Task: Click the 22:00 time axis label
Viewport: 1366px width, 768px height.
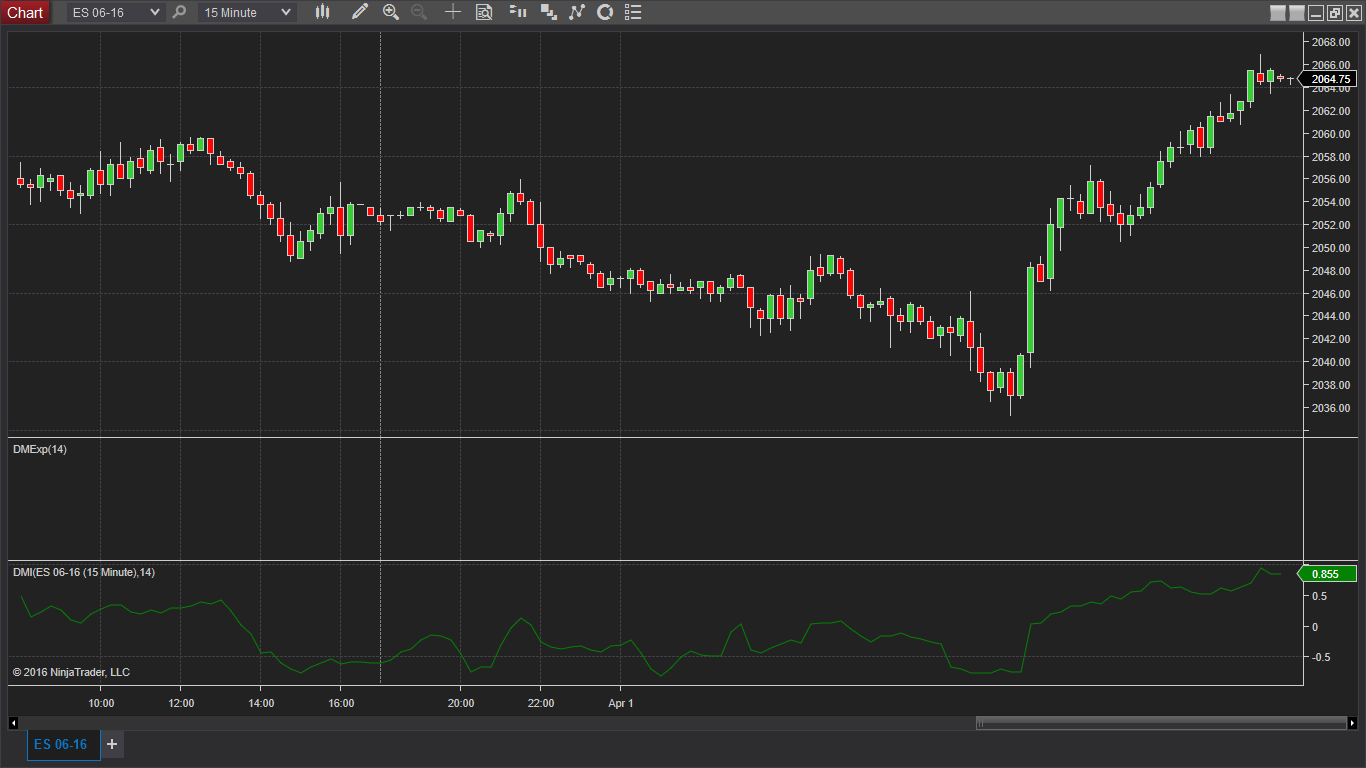Action: coord(541,703)
